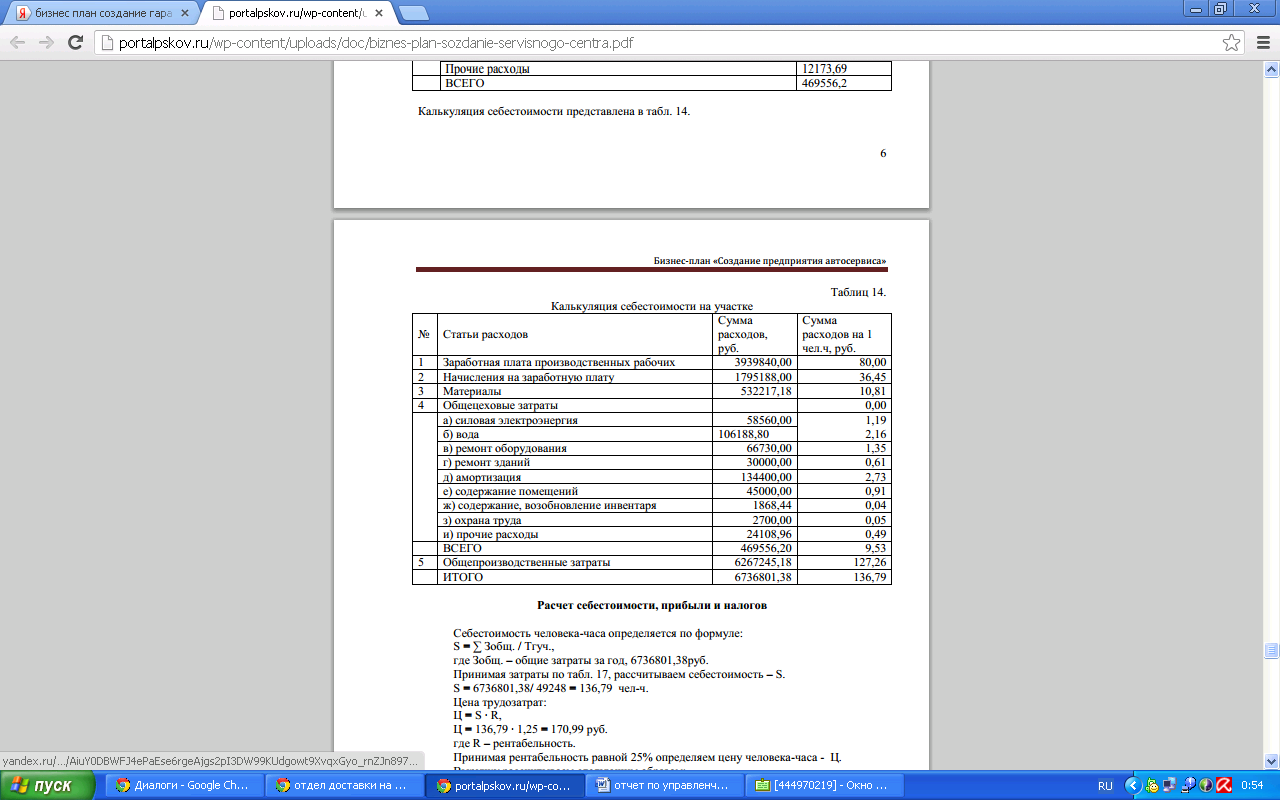Click the caption 'Калькуляция себестоимости на участке'
The image size is (1280, 800).
point(652,306)
